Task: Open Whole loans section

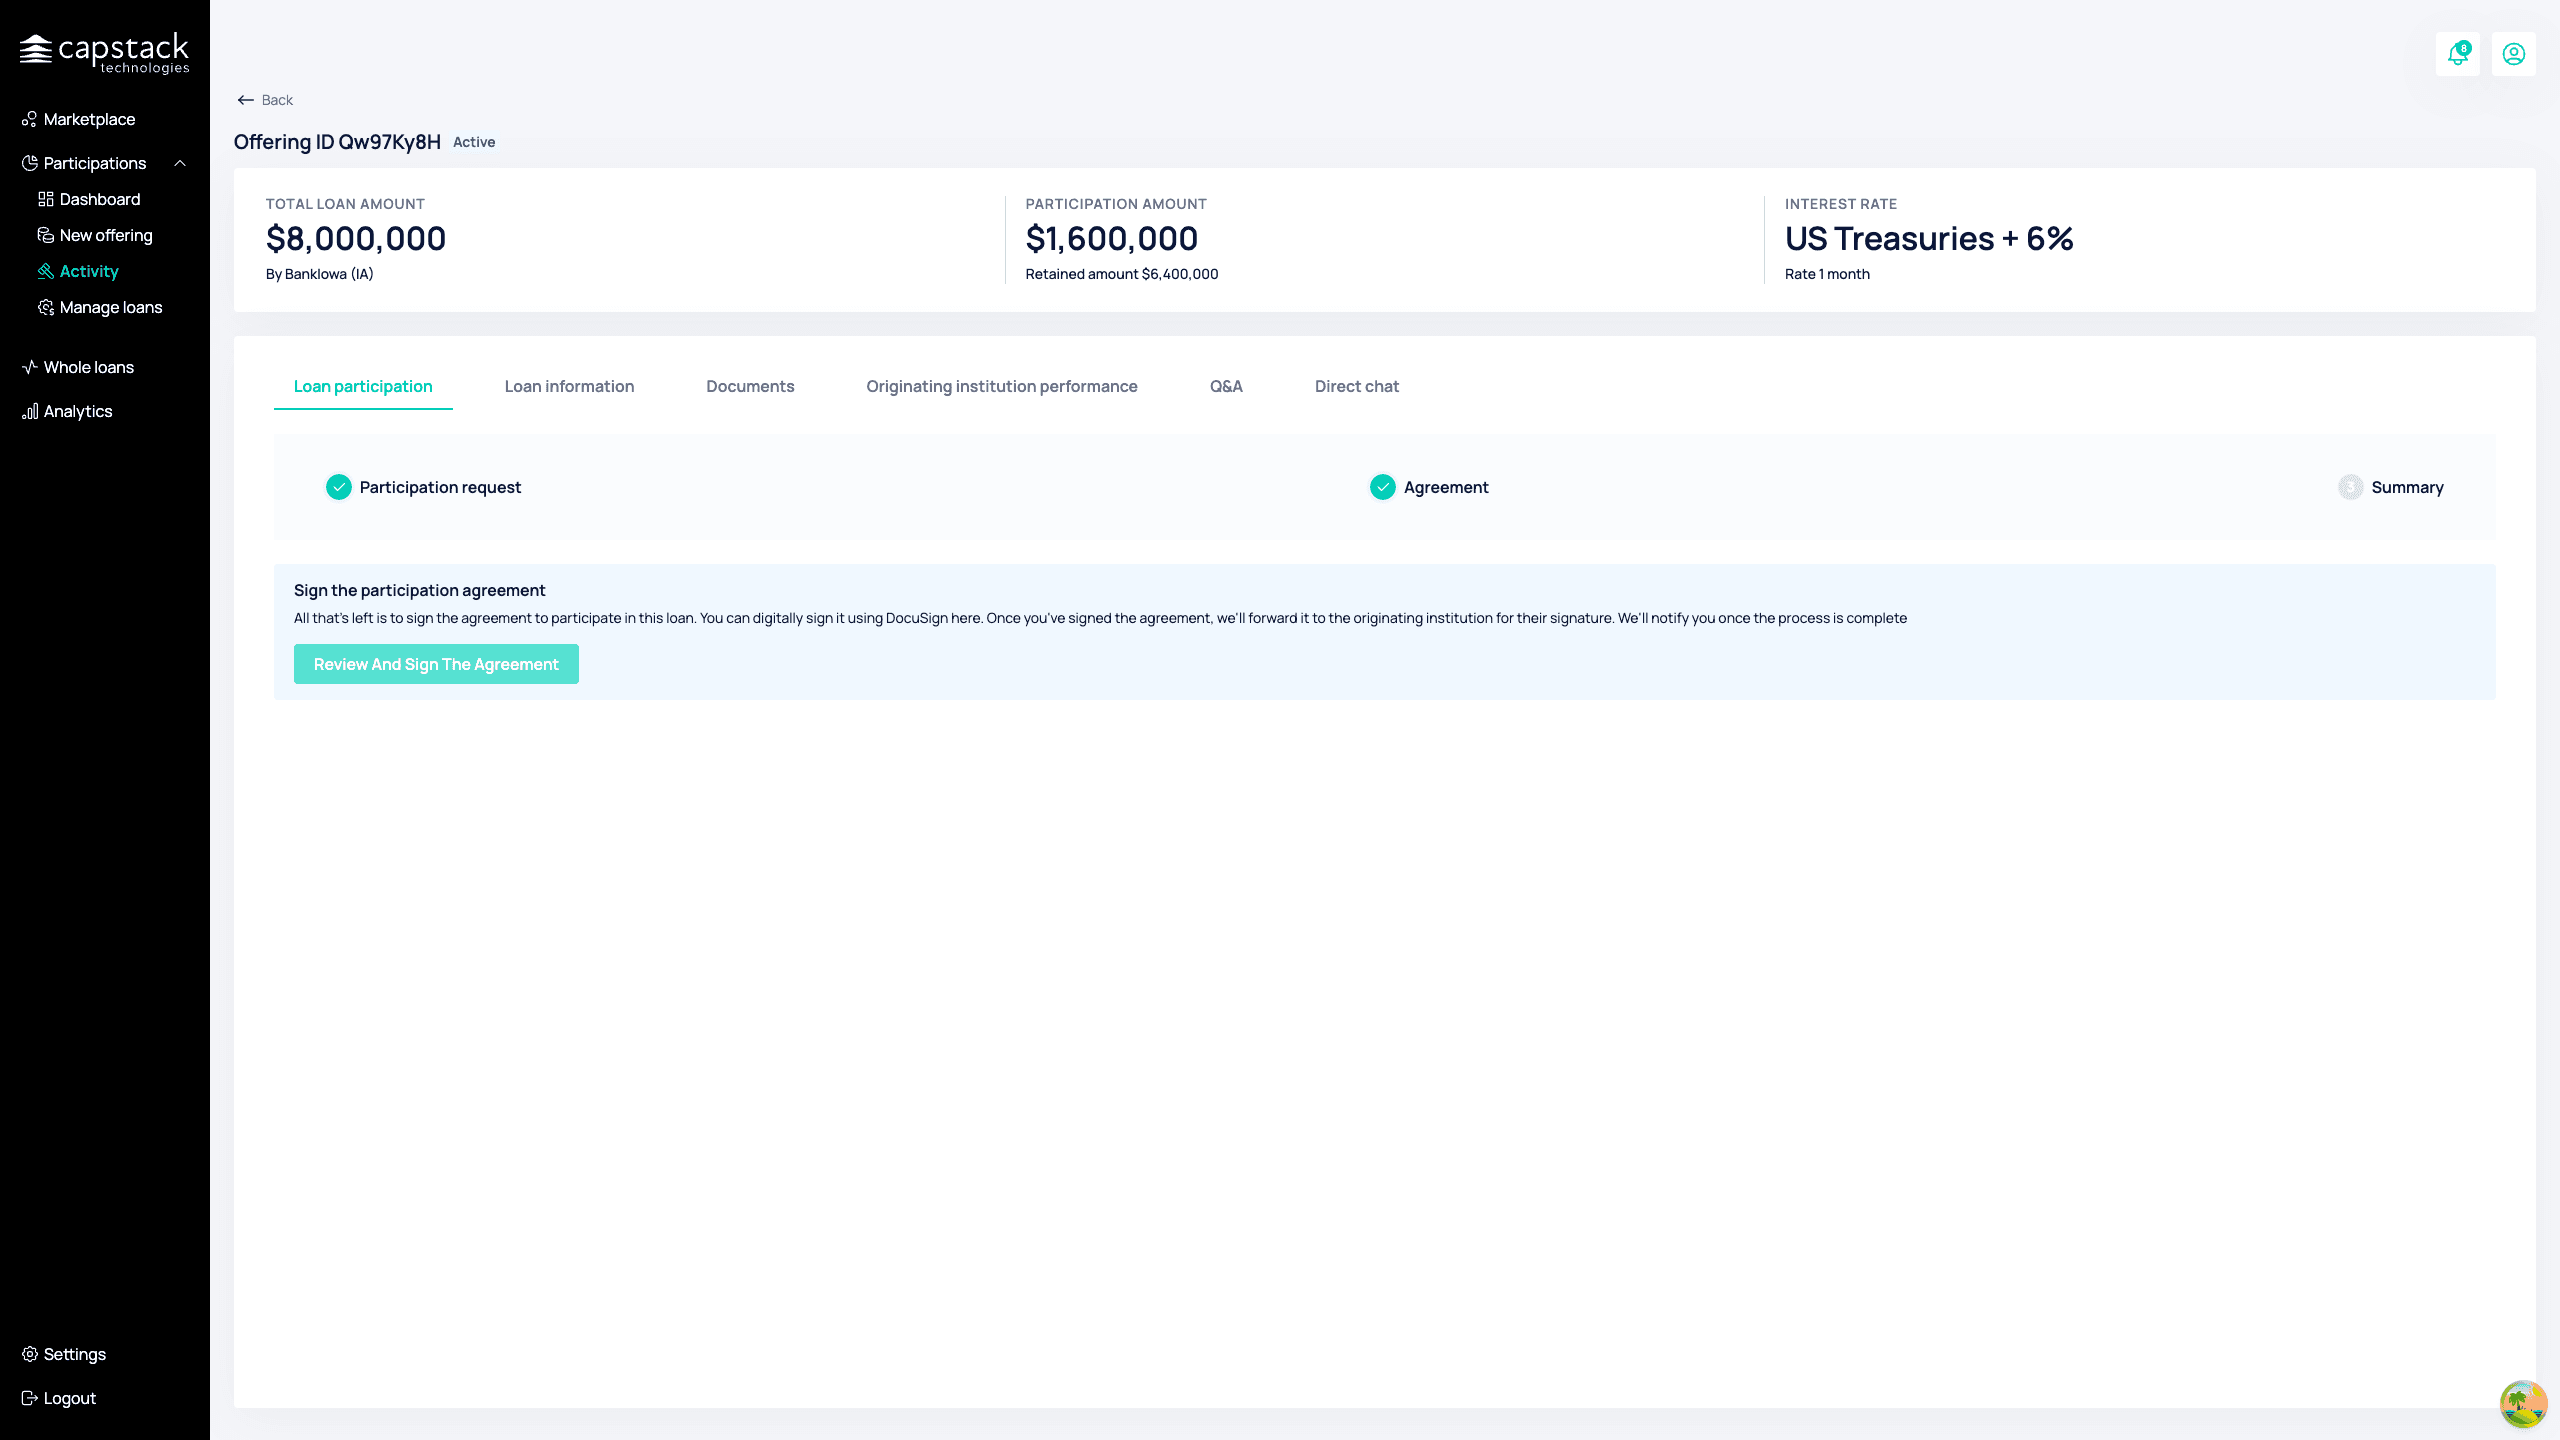Action: [89, 367]
